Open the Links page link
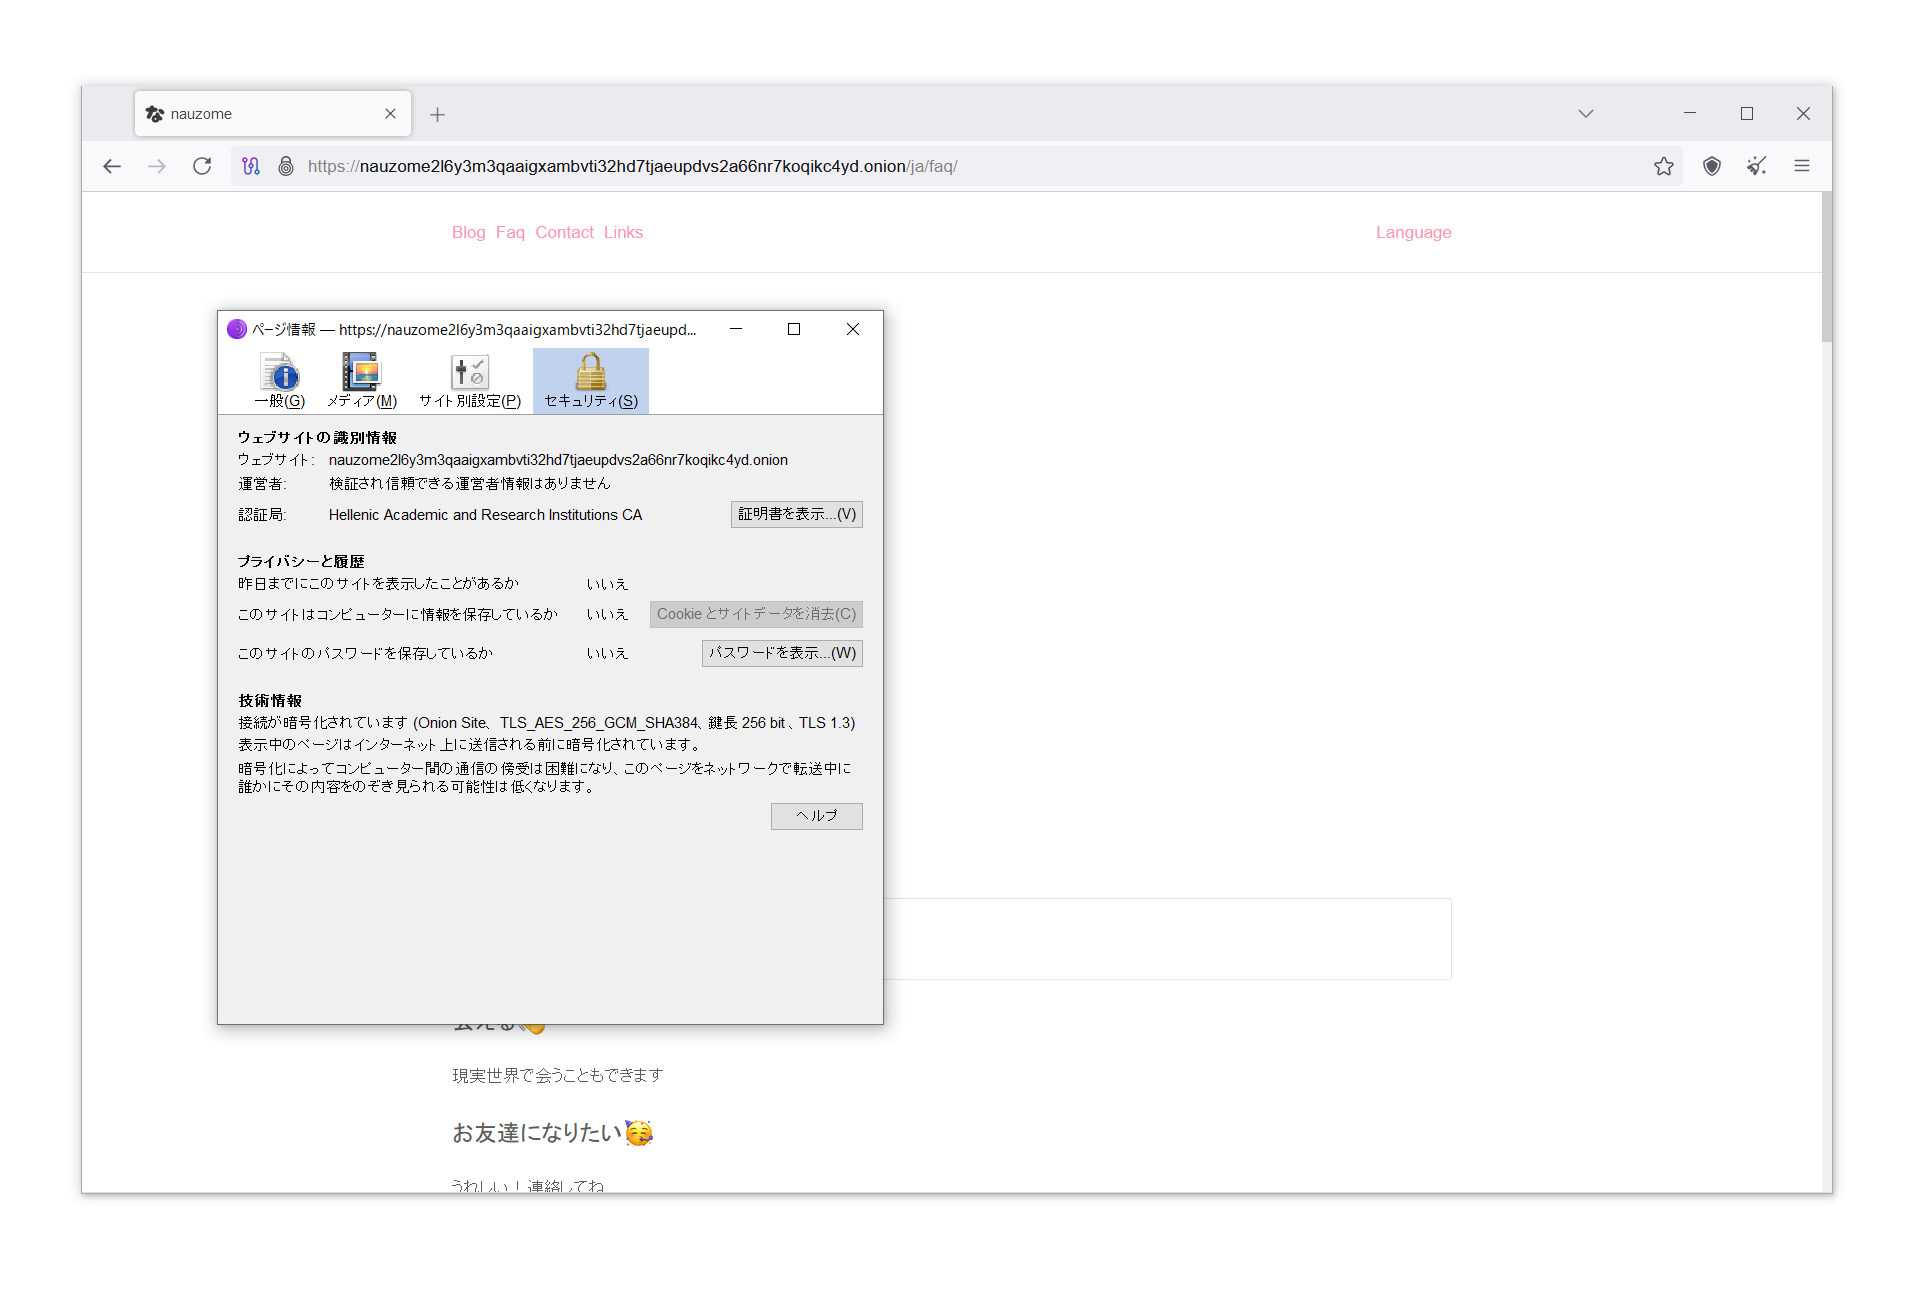Viewport: 1927px width, 1298px height. pyautogui.click(x=623, y=232)
